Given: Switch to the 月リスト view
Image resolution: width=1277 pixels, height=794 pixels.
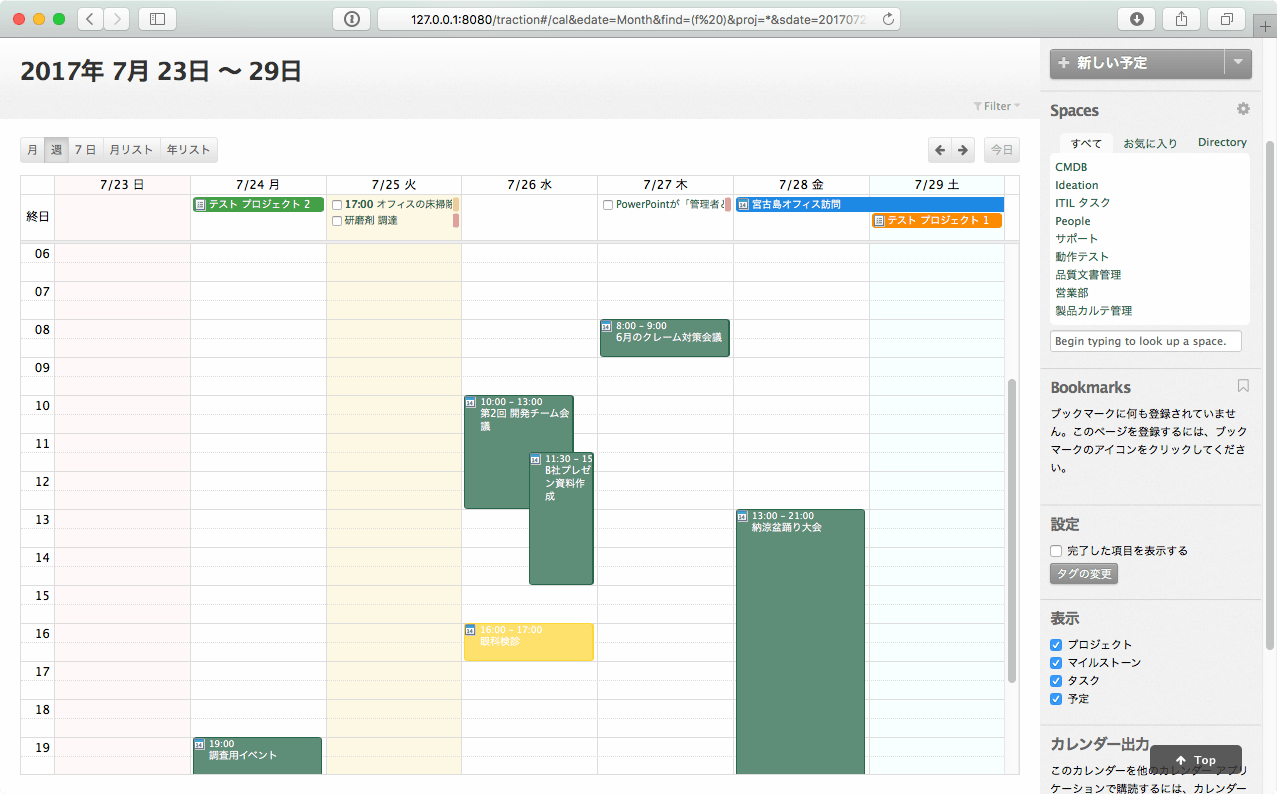Looking at the screenshot, I should [131, 150].
